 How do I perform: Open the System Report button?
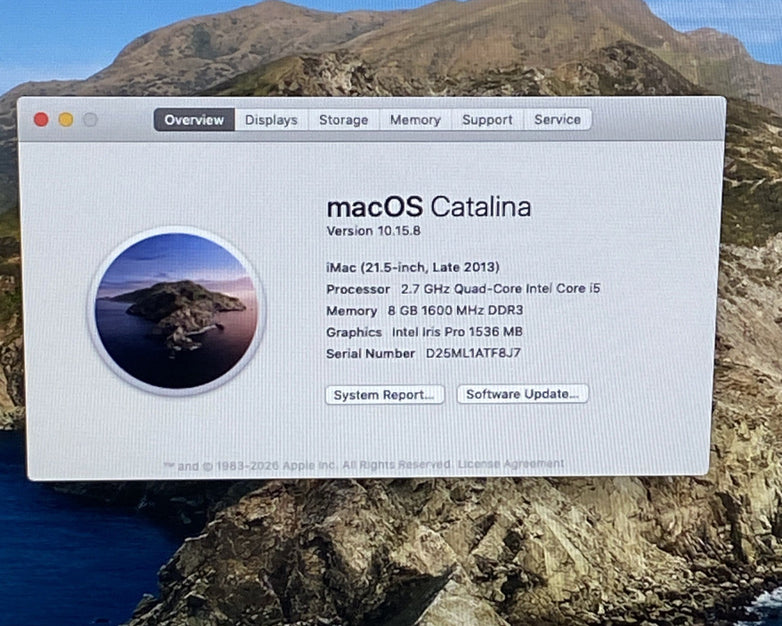[385, 395]
